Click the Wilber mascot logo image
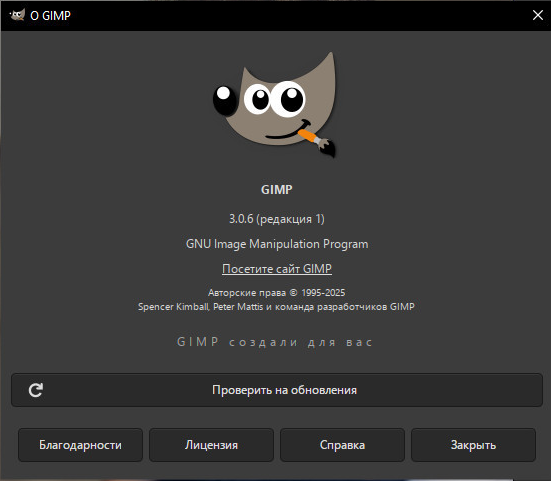The height and width of the screenshot is (481, 551). [x=274, y=105]
